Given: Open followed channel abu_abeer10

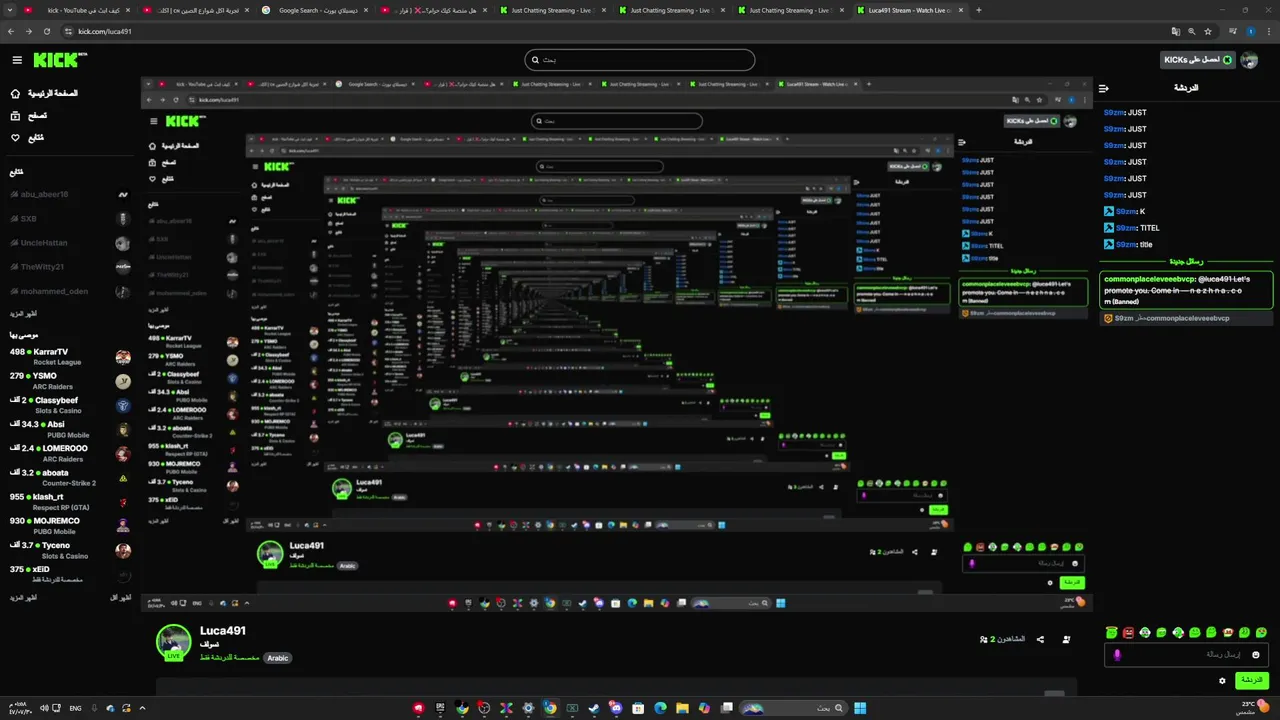Looking at the screenshot, I should click(x=70, y=194).
